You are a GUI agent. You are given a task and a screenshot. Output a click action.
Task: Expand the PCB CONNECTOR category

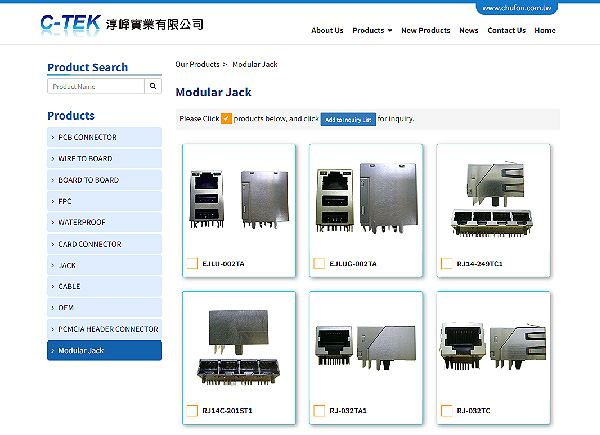104,137
